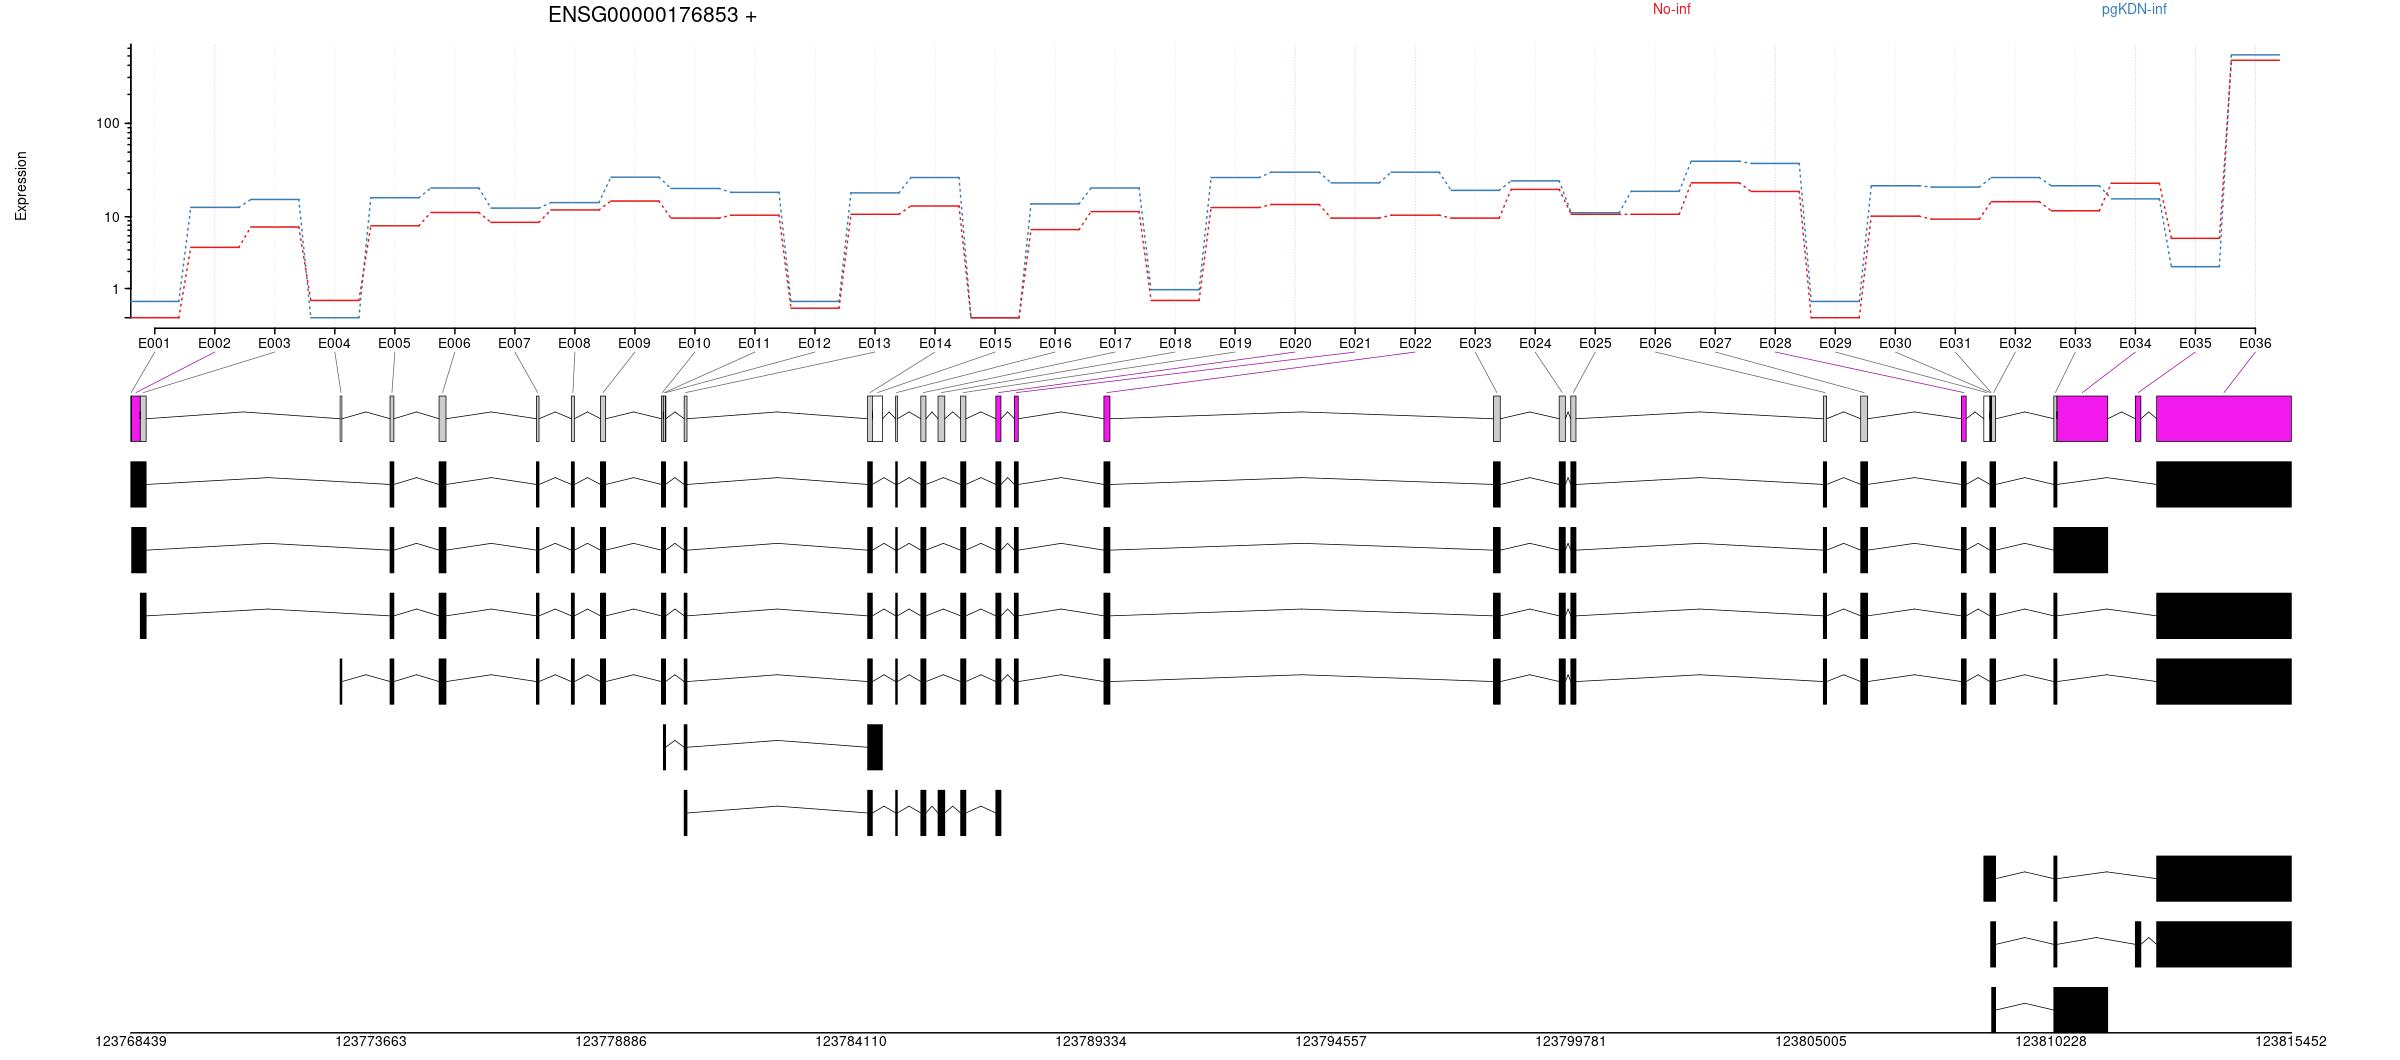Click the large final exon of bottom transcript
This screenshot has width=2400, height=1060.
2080,1009
